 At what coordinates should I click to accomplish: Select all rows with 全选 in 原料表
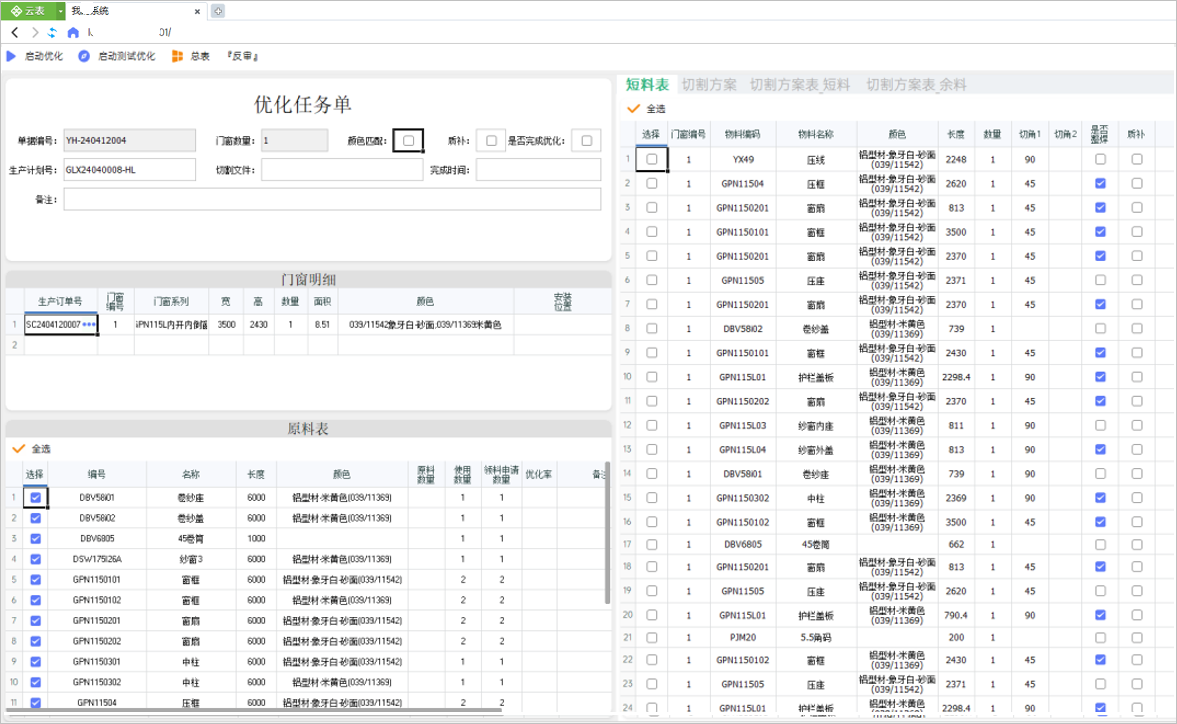[x=32, y=449]
